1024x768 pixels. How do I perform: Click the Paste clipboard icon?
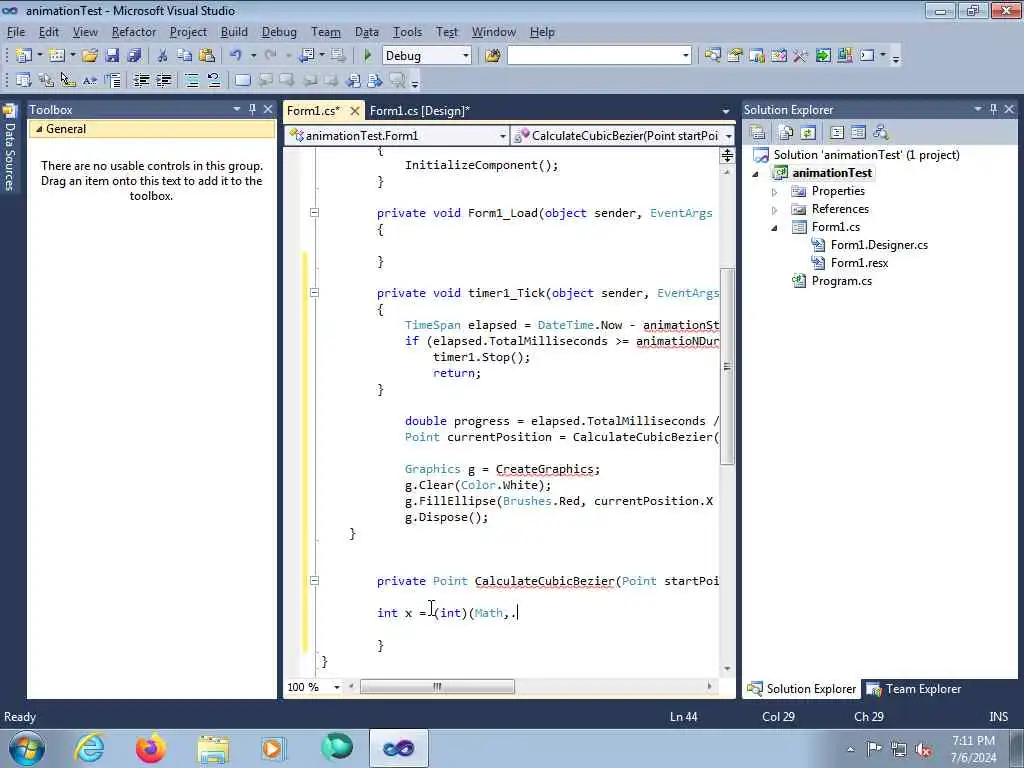(207, 56)
